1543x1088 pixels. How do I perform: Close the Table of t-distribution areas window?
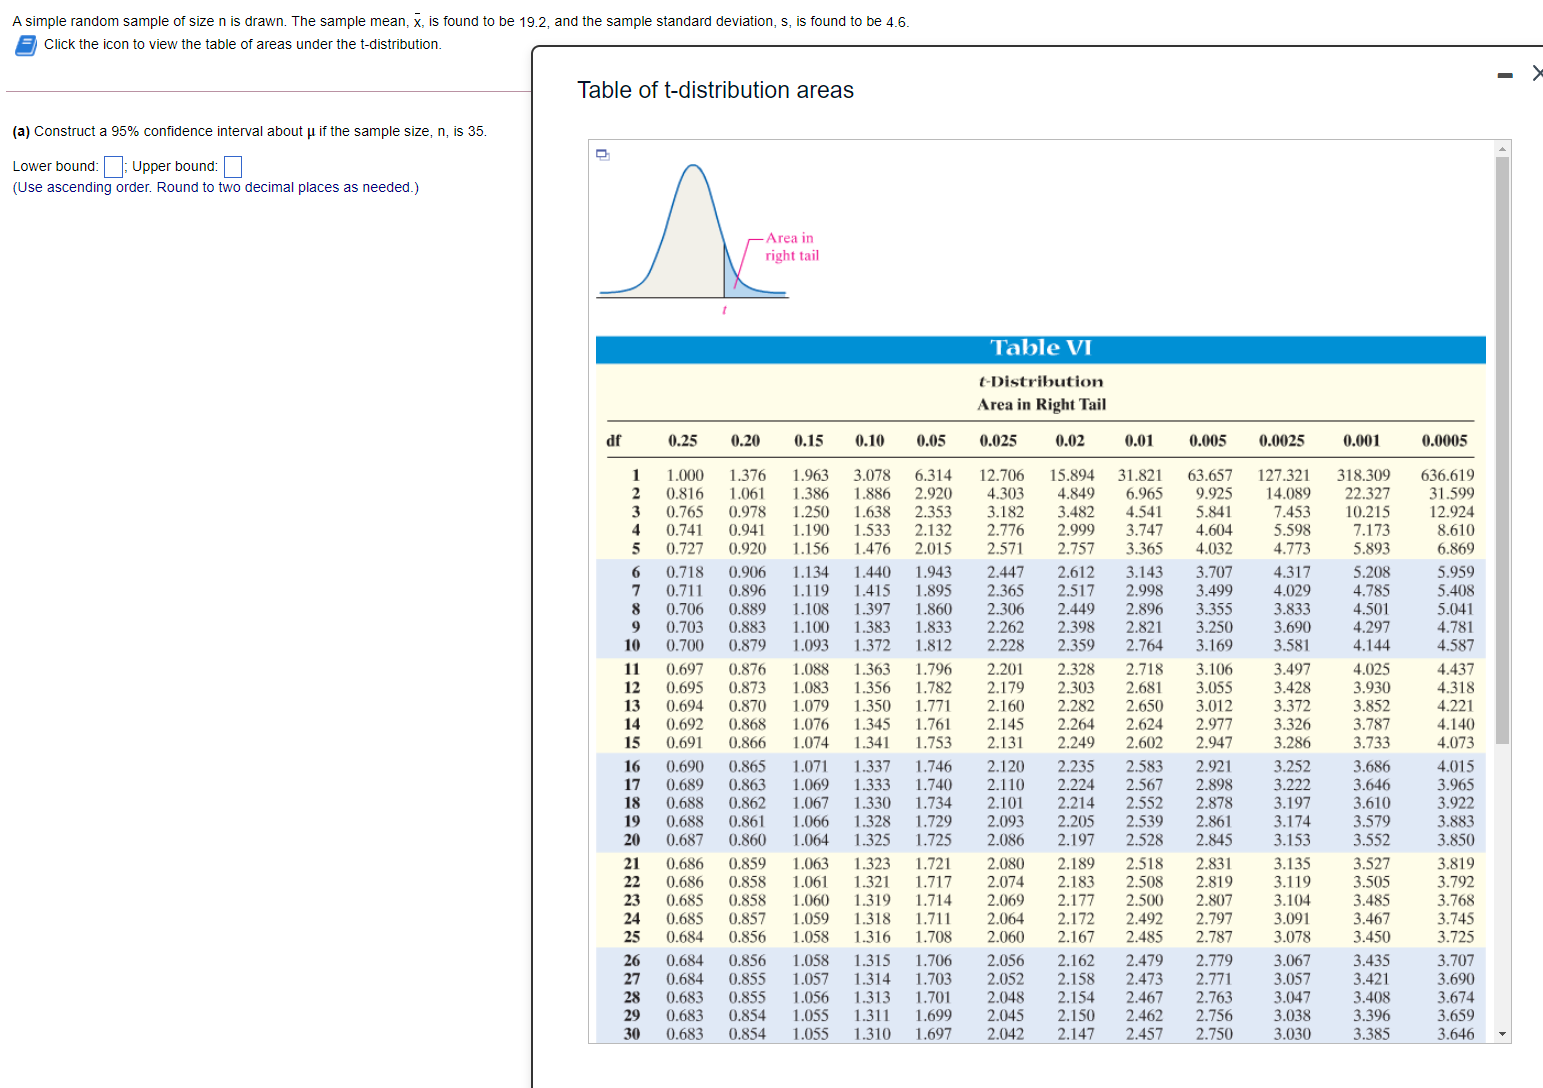1537,72
